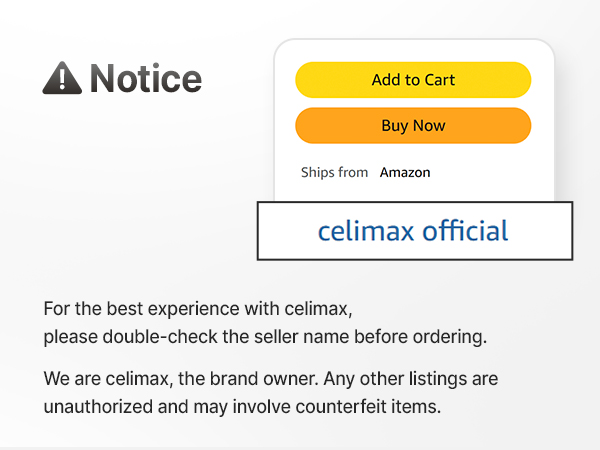The width and height of the screenshot is (600, 450).
Task: Click the Notice heading text
Action: tap(146, 79)
